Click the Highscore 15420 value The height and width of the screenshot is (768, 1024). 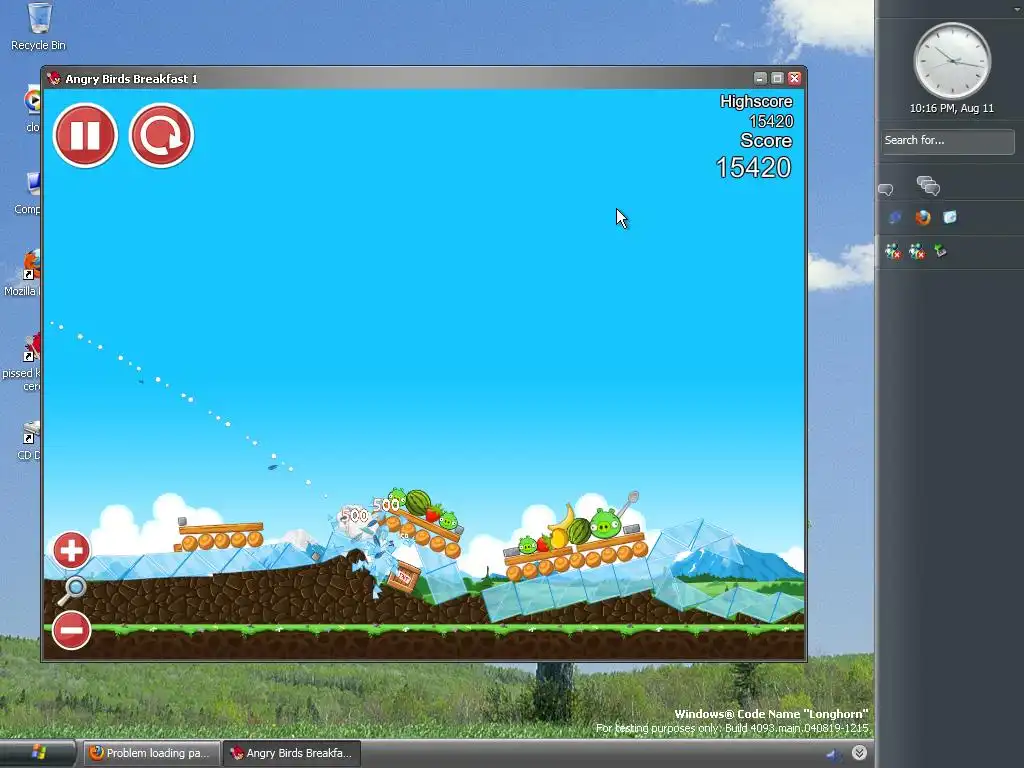click(771, 121)
